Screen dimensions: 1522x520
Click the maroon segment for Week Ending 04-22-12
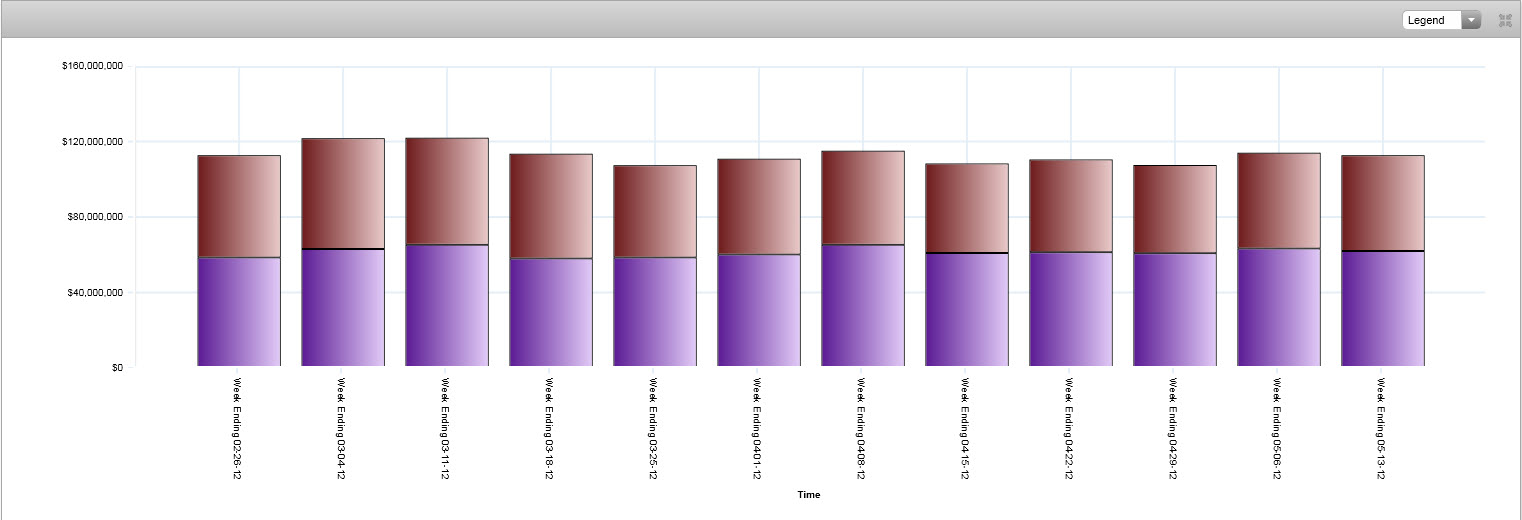[x=1071, y=206]
